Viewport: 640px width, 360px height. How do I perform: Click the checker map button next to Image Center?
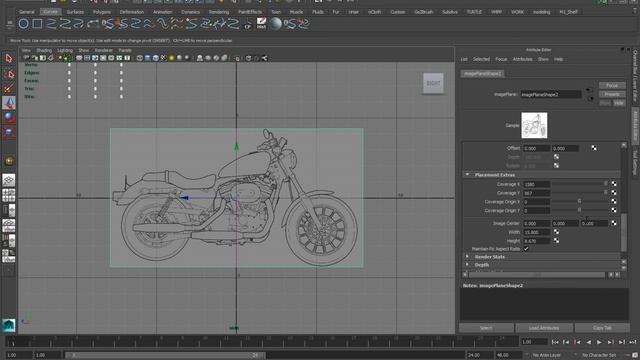[614, 223]
